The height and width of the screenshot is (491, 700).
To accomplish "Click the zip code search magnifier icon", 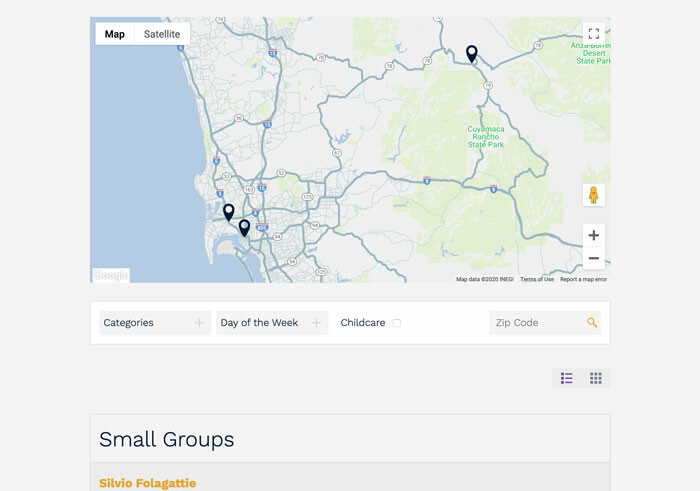I will pos(592,323).
